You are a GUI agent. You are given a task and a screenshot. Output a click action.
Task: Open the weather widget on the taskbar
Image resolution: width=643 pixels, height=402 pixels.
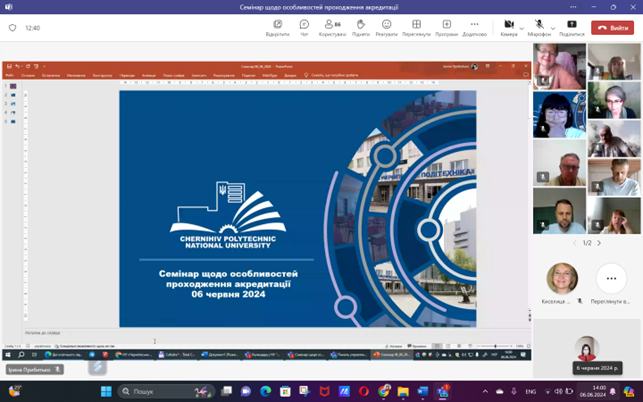coord(14,391)
